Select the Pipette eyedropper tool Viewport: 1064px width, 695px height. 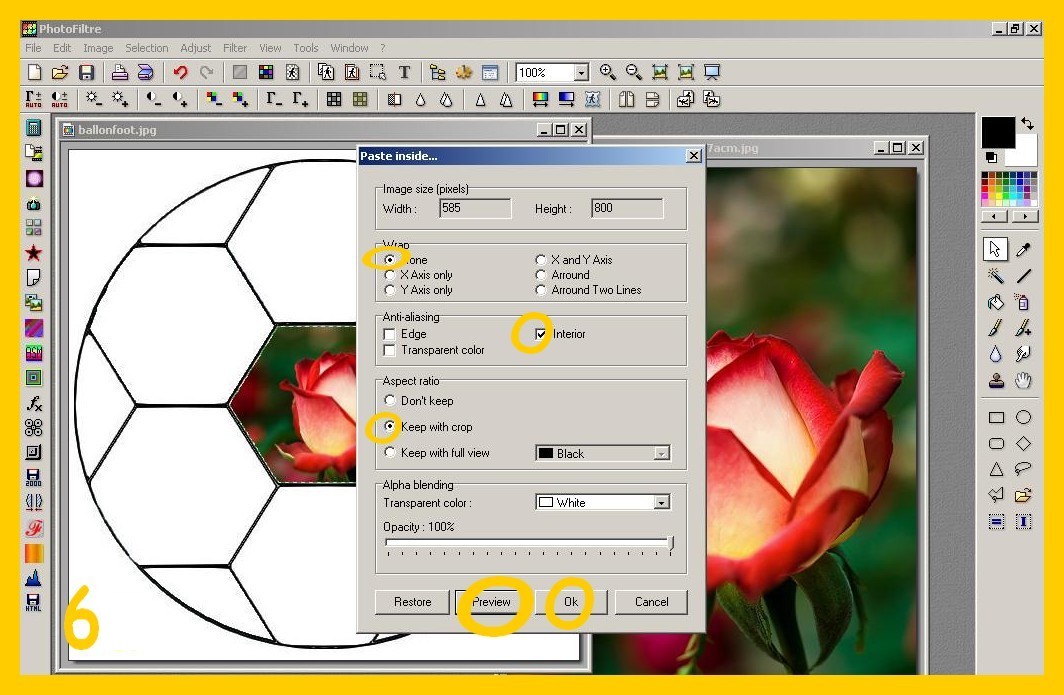[1023, 249]
